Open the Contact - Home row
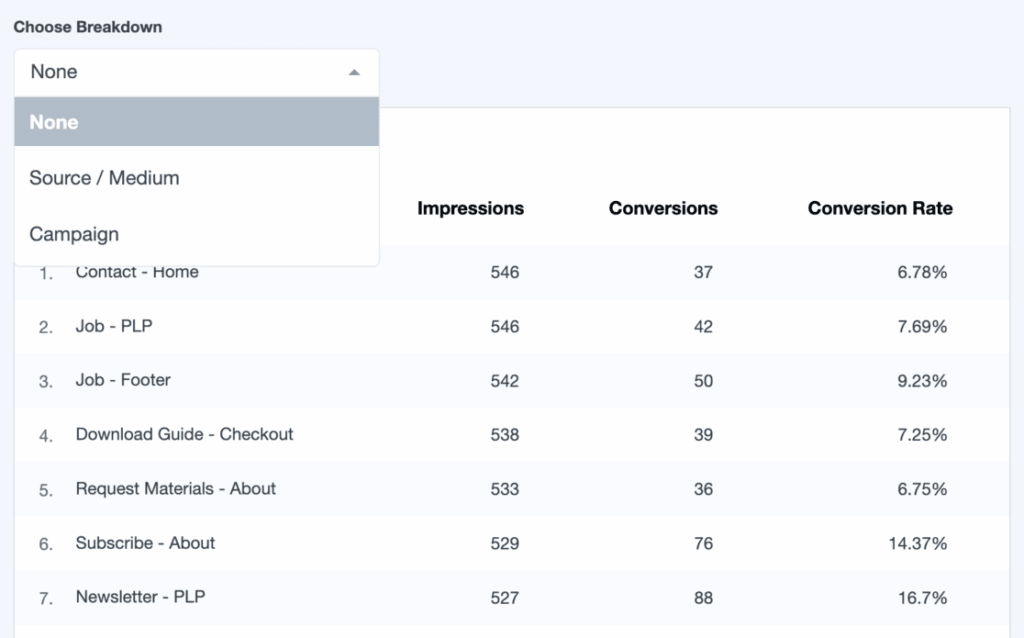 coord(137,272)
